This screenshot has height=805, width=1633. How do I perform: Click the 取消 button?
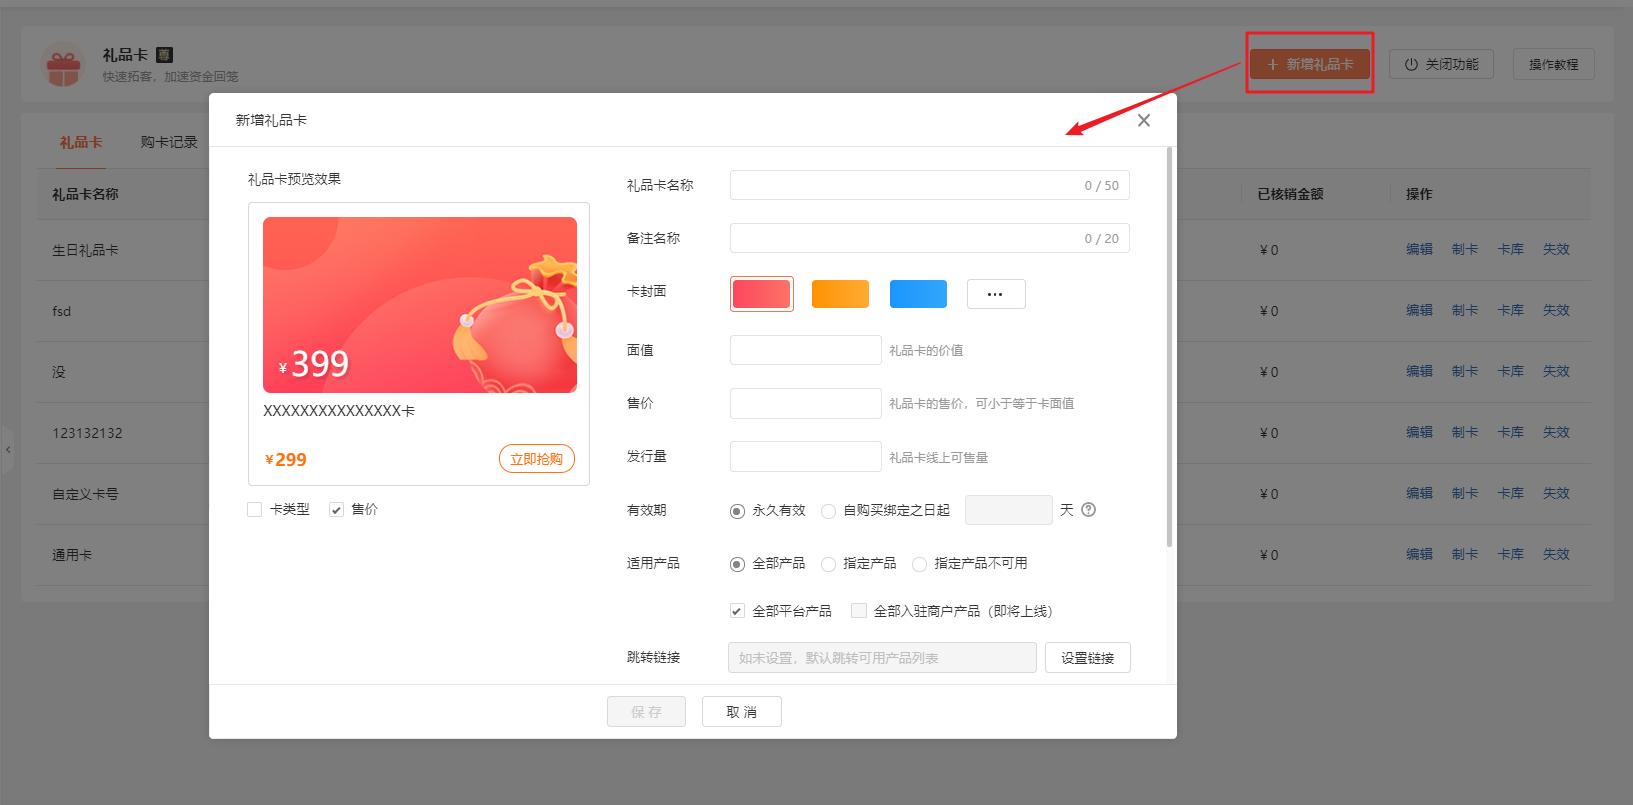(741, 711)
